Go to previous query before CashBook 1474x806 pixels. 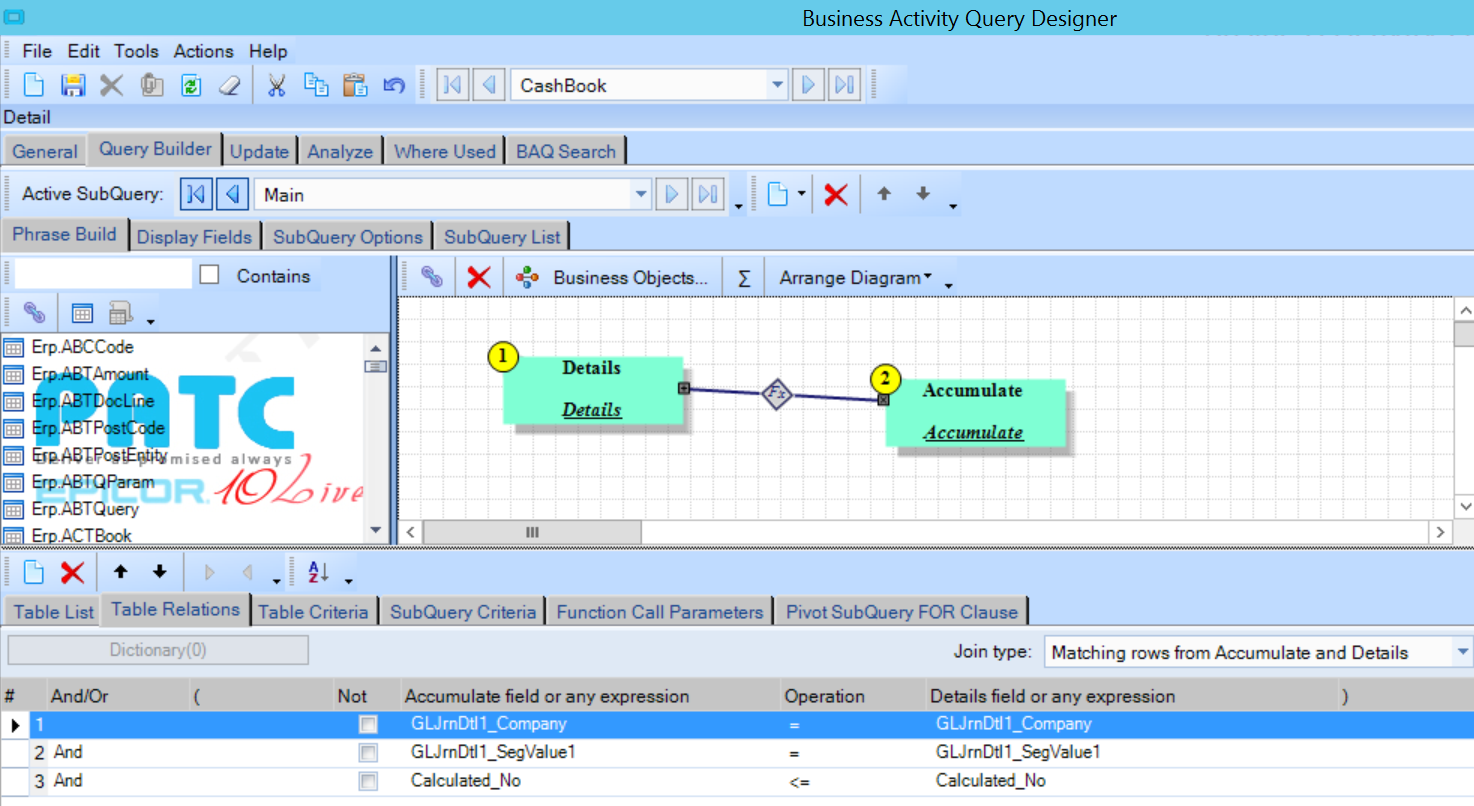pos(489,85)
